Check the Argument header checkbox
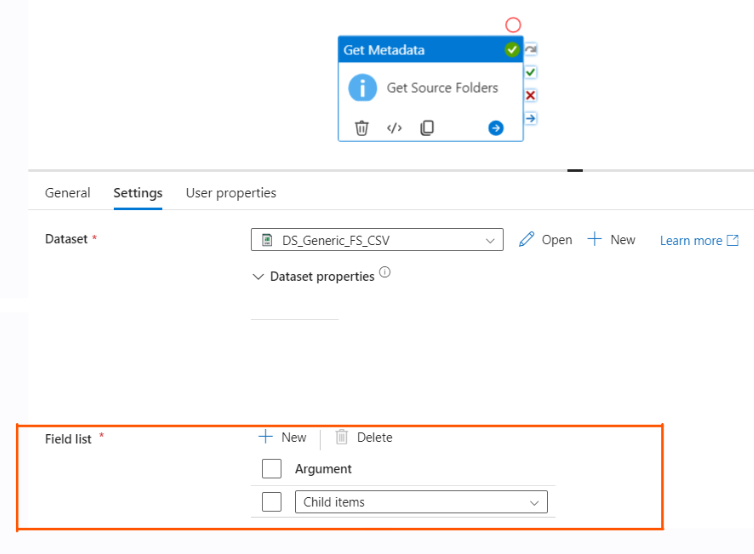754x554 pixels. (x=271, y=468)
